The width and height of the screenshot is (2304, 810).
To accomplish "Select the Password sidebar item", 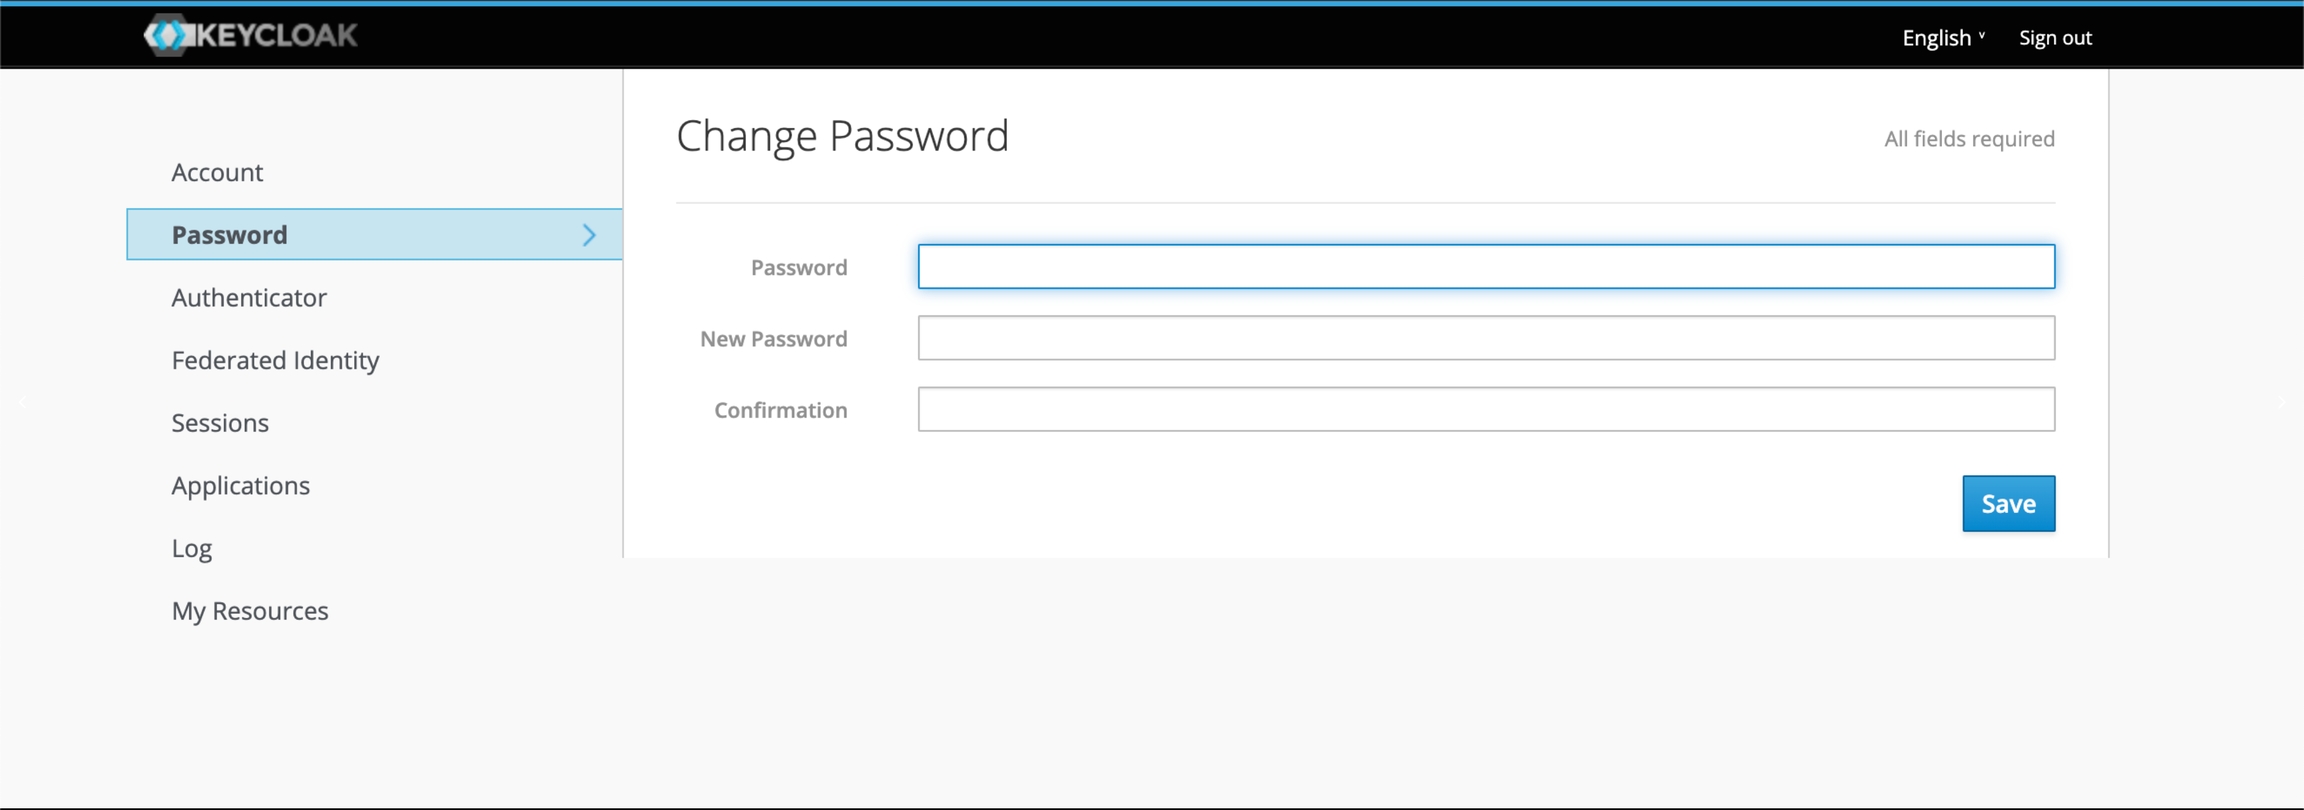I will tap(230, 235).
